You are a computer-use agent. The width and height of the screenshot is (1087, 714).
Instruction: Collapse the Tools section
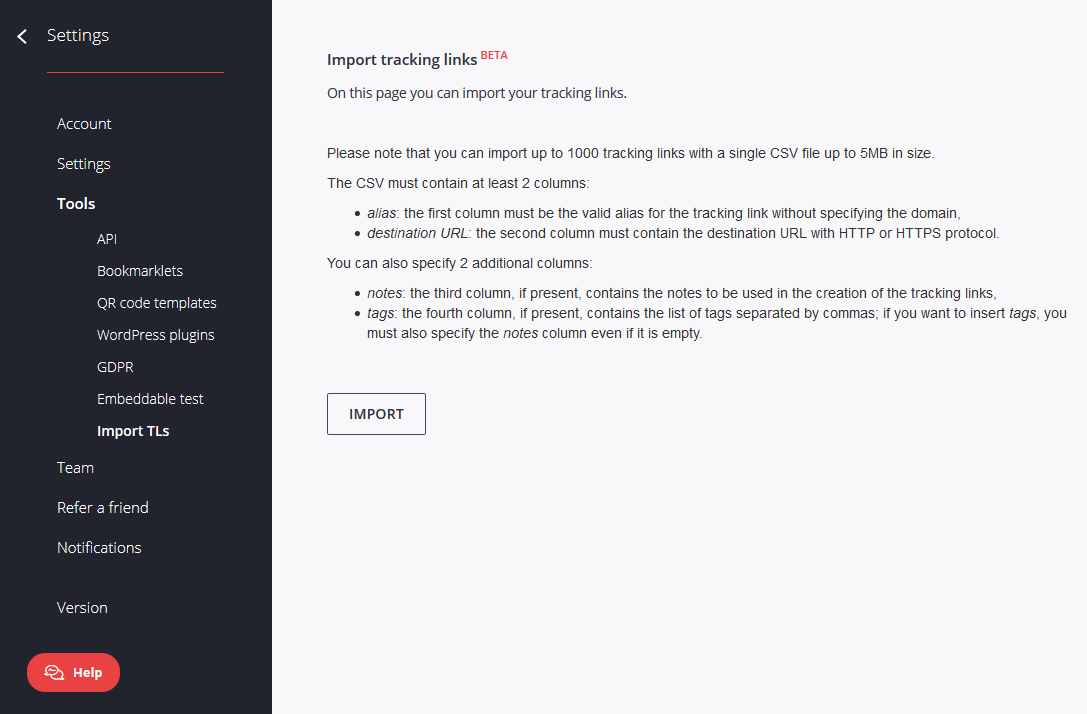76,204
